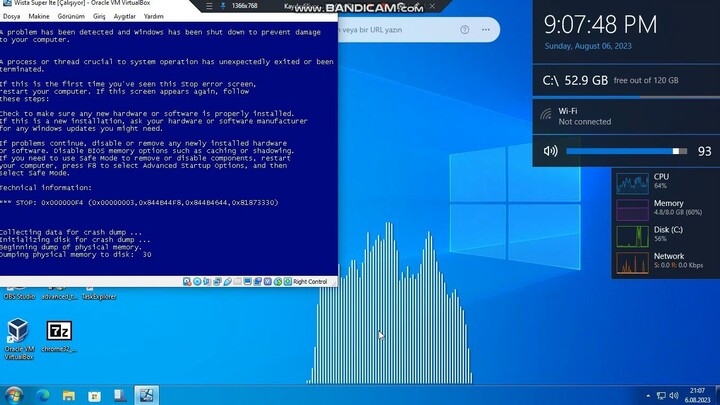Click the USB devices icon in VM status bar

pos(228,281)
